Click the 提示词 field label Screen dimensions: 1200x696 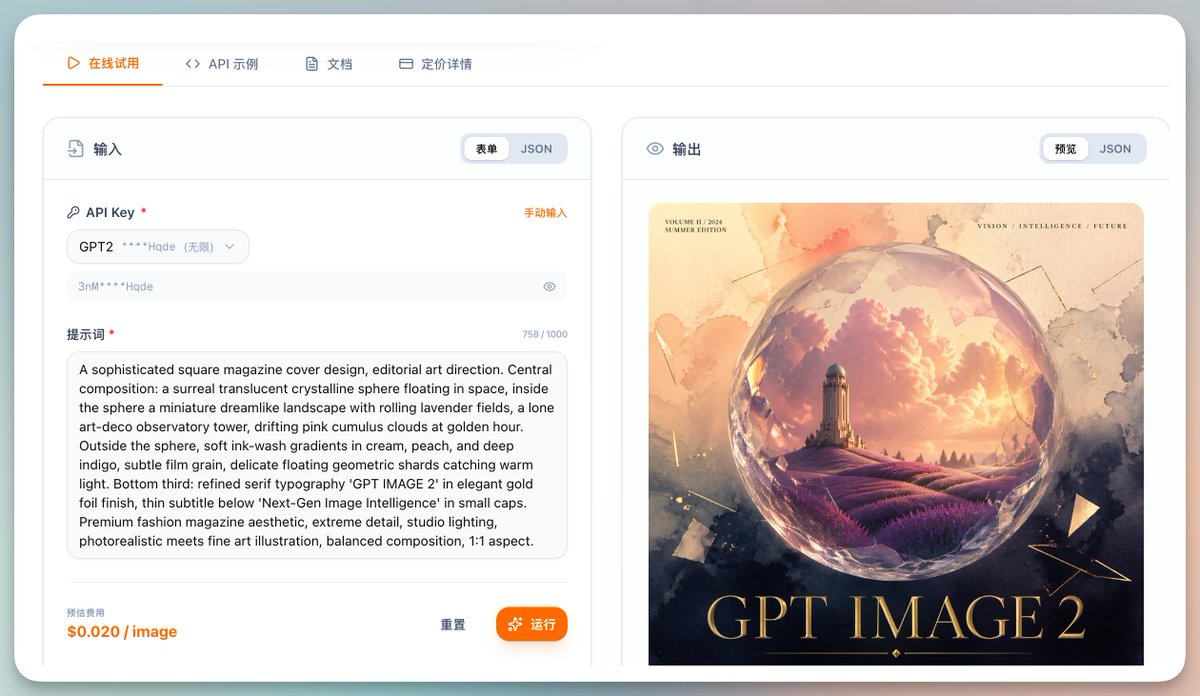tap(86, 334)
